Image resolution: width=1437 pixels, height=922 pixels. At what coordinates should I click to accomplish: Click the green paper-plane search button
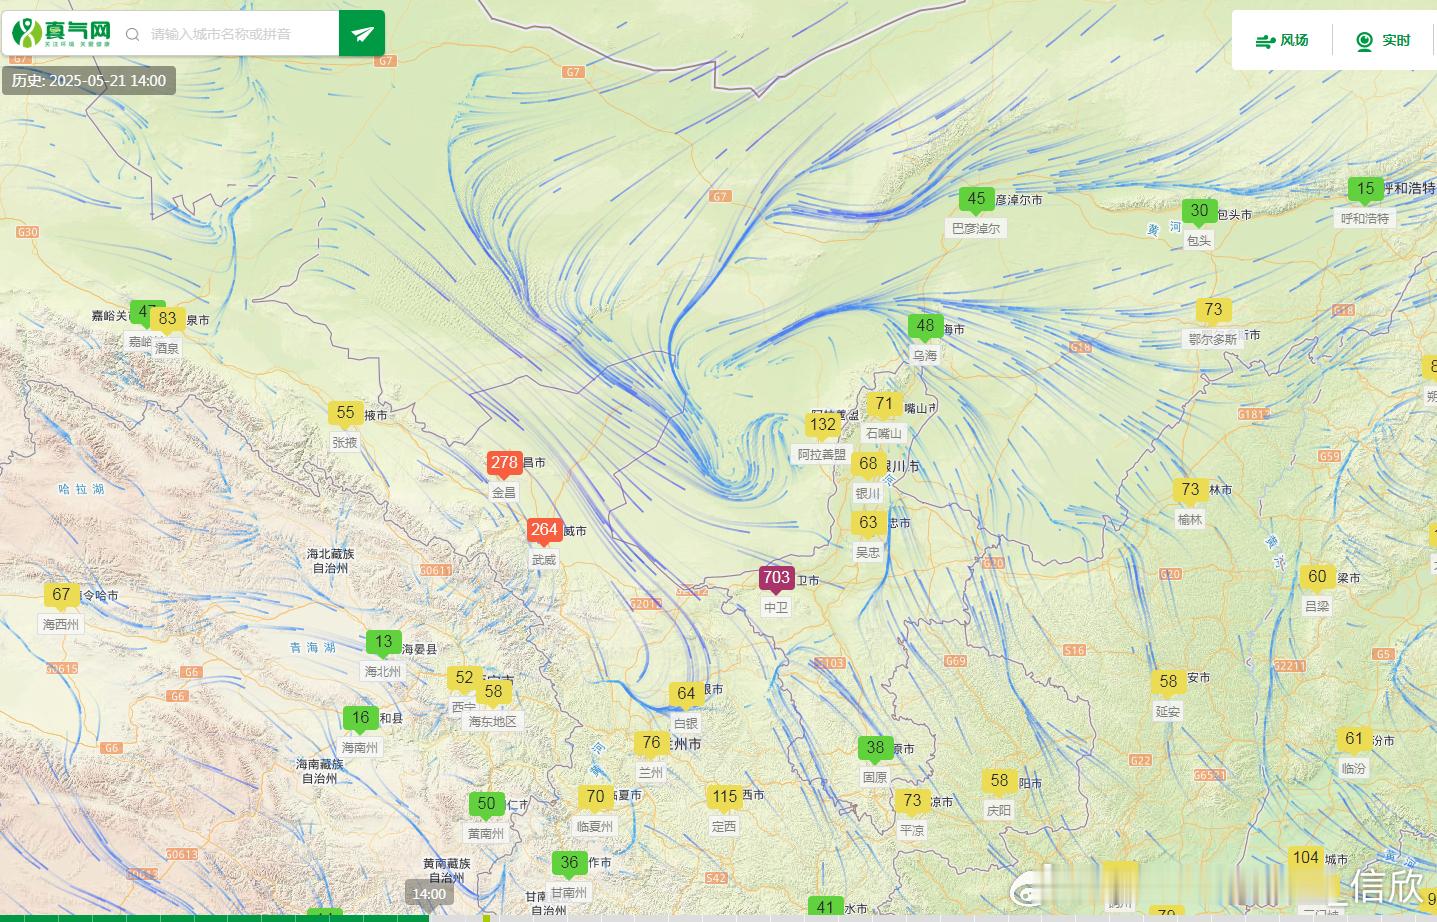tap(362, 34)
